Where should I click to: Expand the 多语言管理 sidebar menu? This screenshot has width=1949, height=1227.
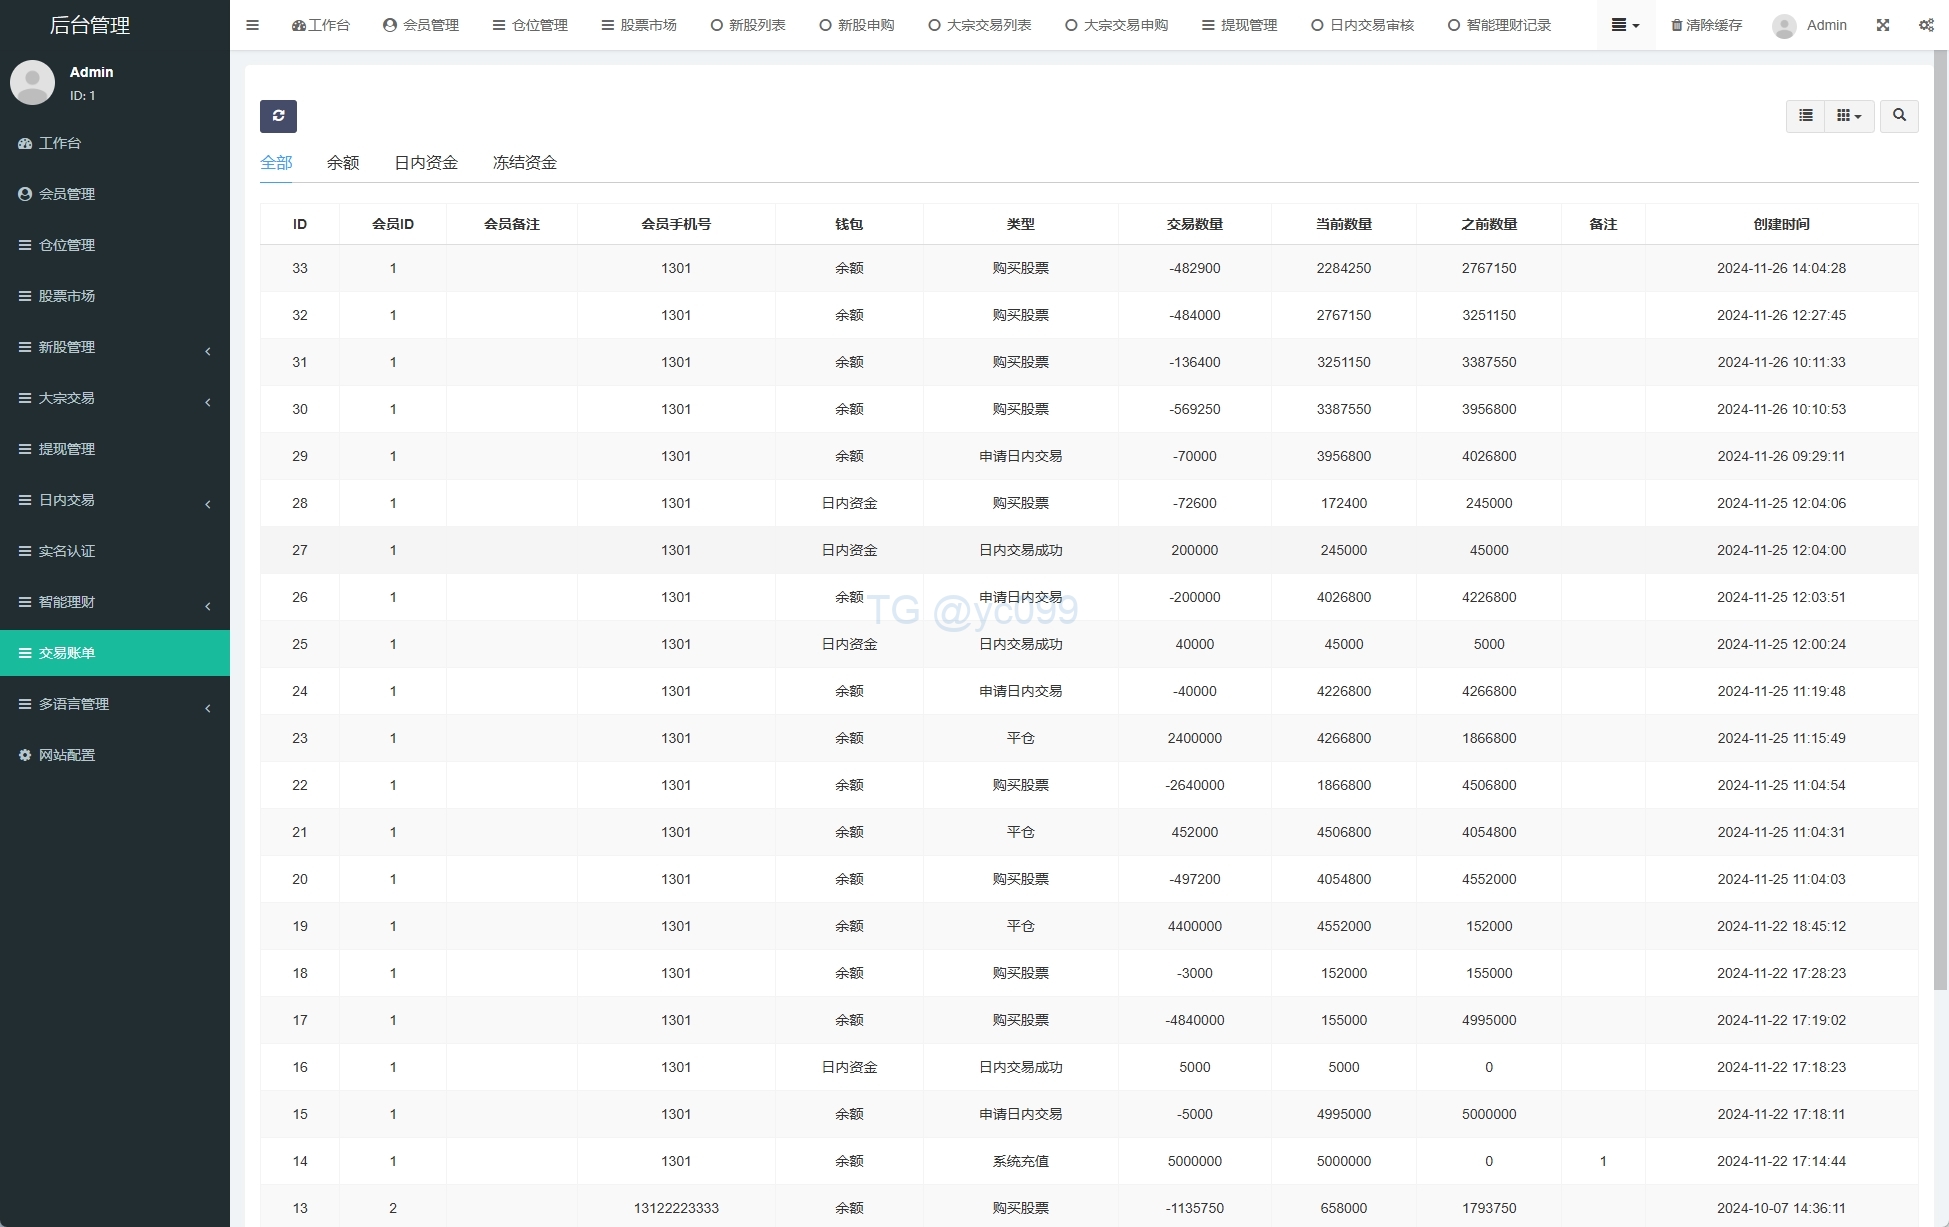115,704
